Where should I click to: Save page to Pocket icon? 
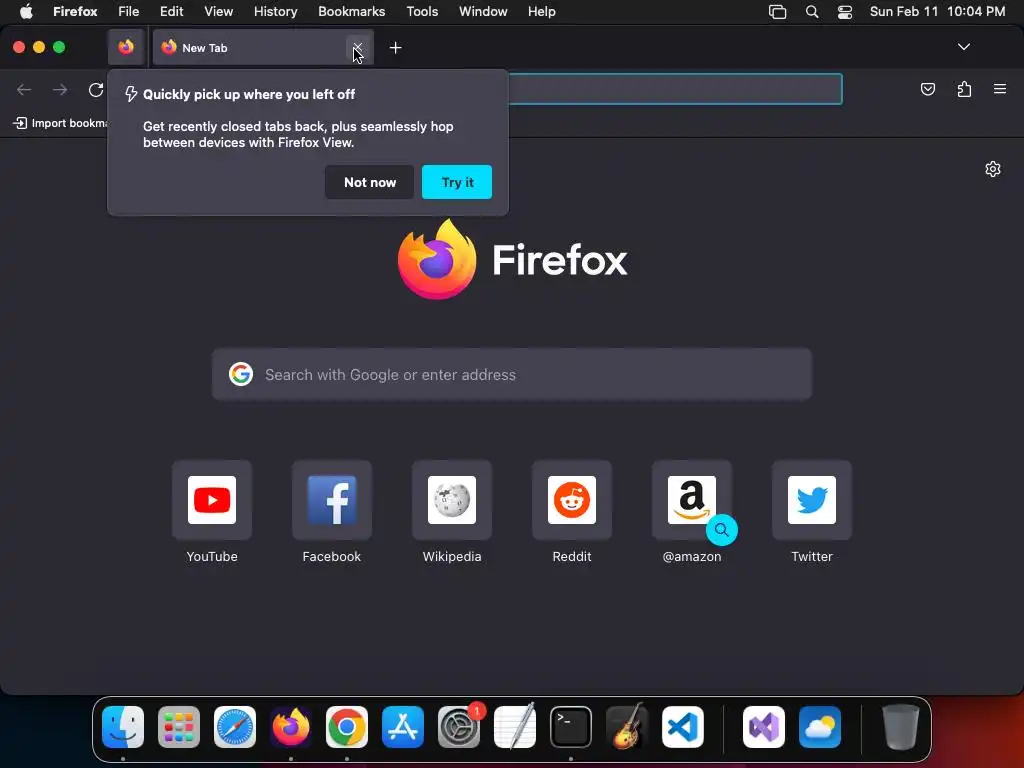click(x=927, y=89)
